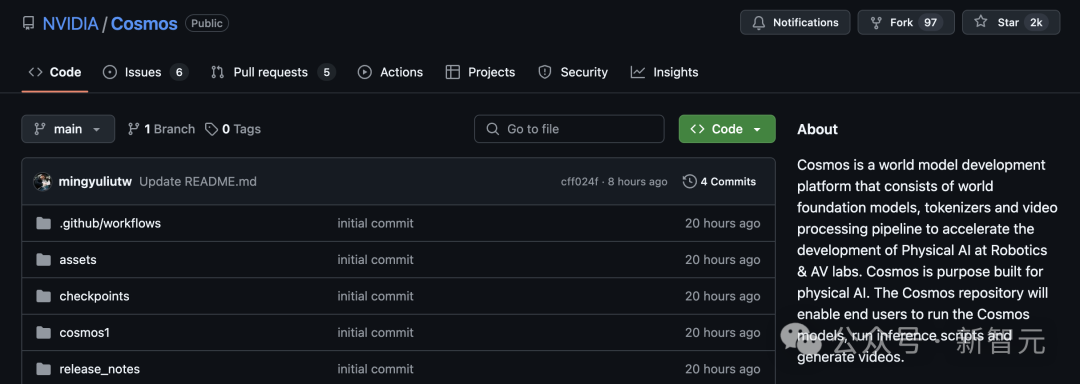Image resolution: width=1080 pixels, height=384 pixels.
Task: Open the checkpoints folder
Action: pos(94,296)
